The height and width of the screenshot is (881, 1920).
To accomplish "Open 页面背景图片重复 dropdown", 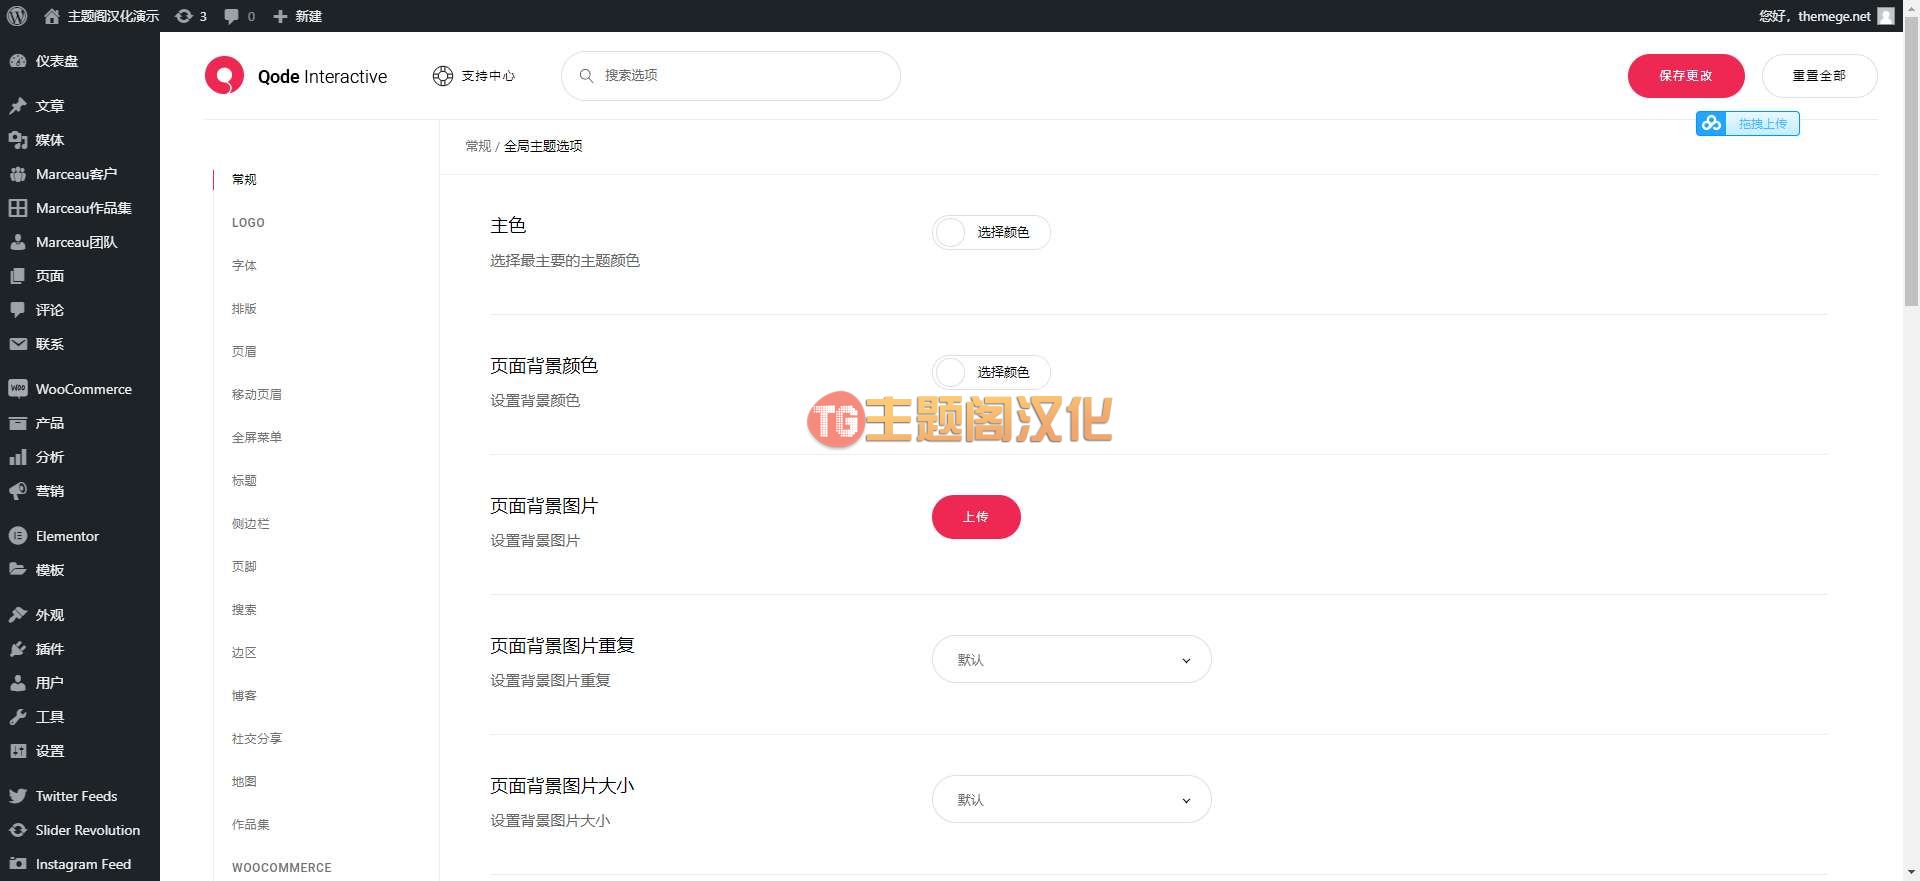I will (x=1071, y=660).
